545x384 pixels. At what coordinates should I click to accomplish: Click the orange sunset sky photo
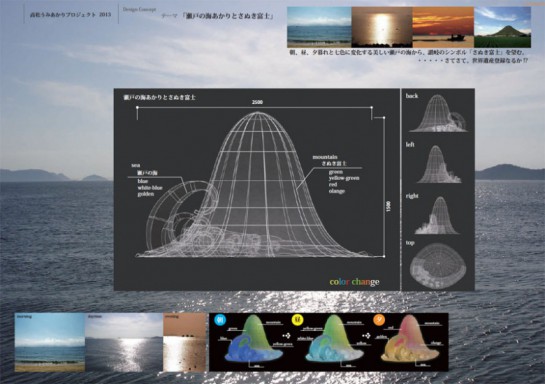pyautogui.click(x=443, y=27)
